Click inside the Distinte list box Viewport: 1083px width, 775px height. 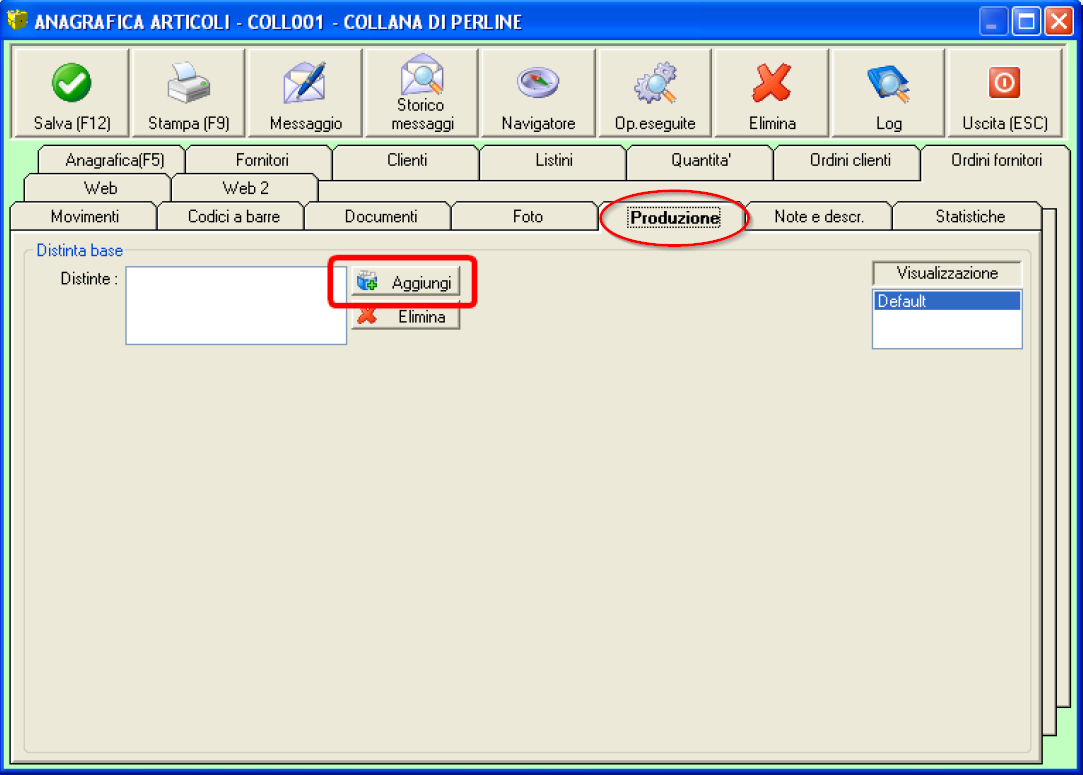(x=235, y=305)
